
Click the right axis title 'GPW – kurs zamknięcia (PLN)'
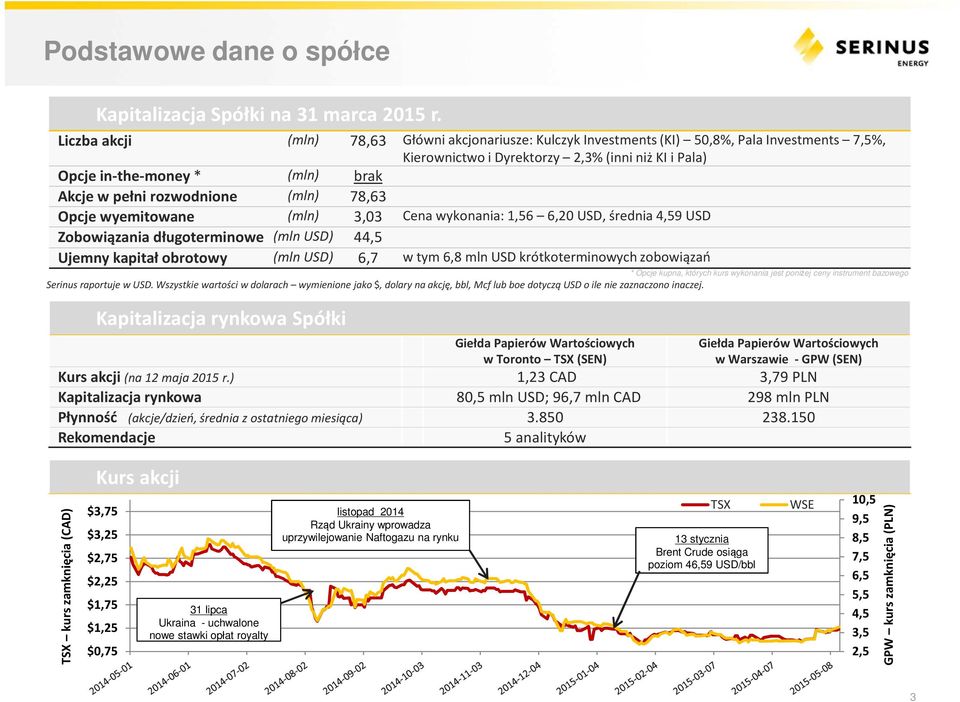[x=890, y=584]
